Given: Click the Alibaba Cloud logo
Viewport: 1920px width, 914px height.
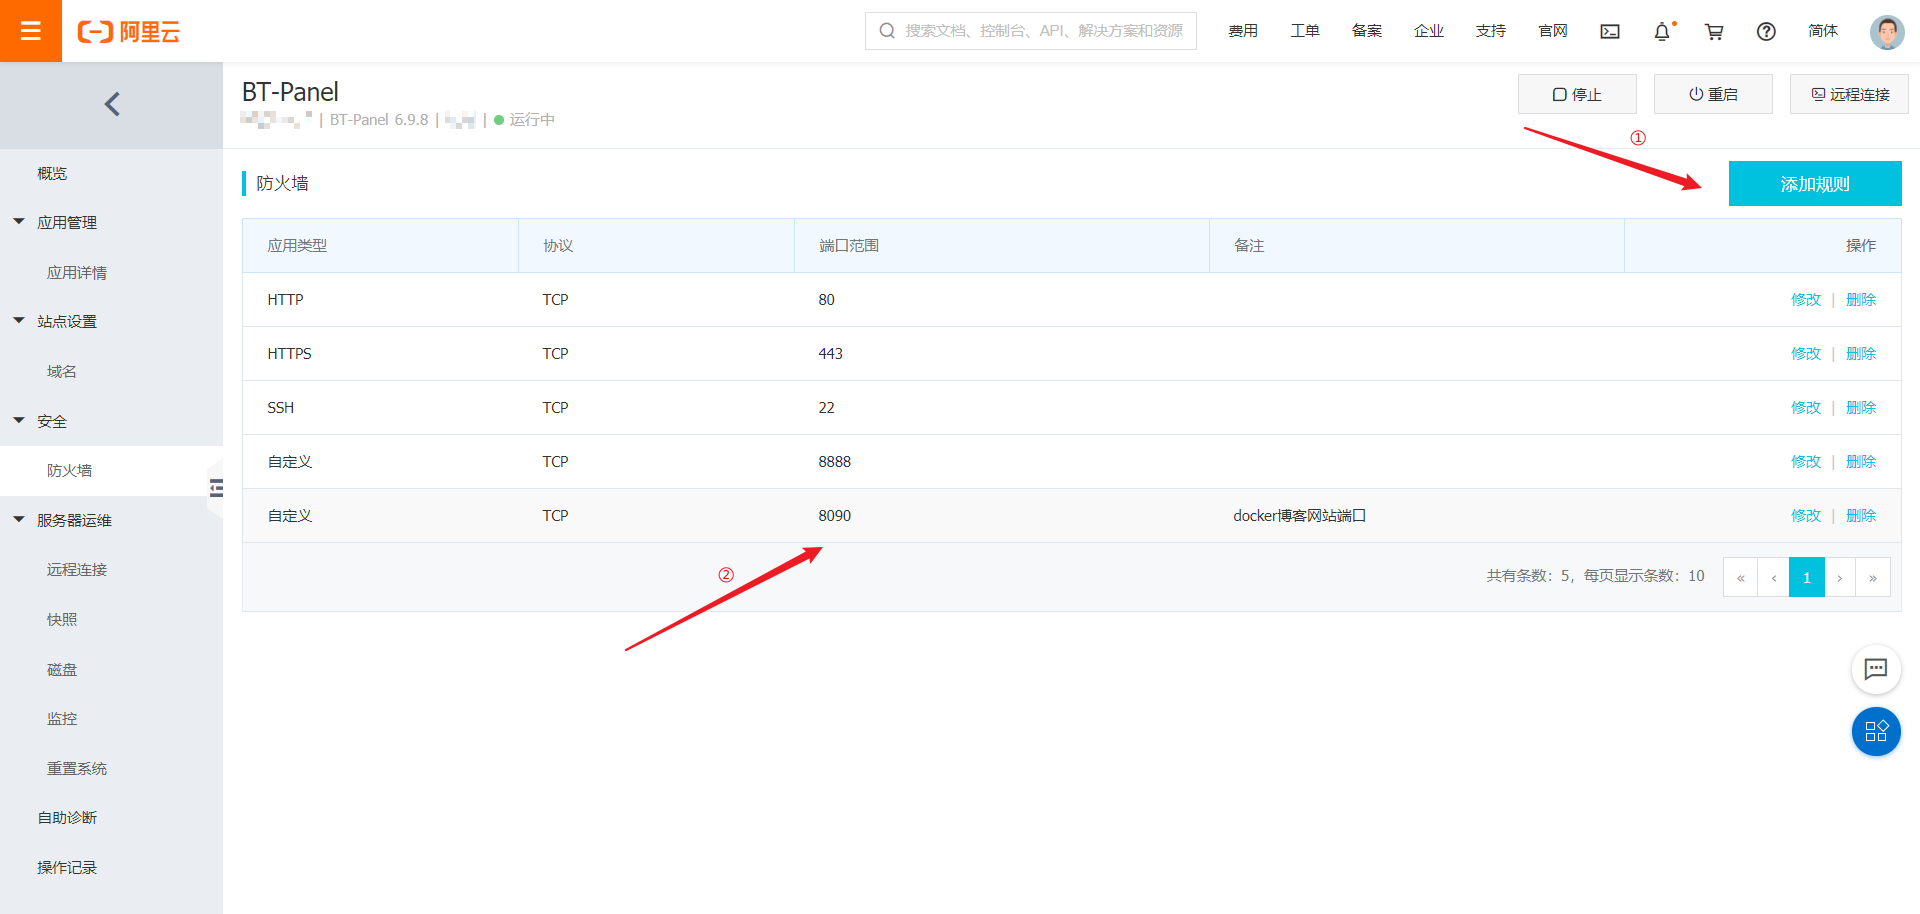Looking at the screenshot, I should point(129,32).
